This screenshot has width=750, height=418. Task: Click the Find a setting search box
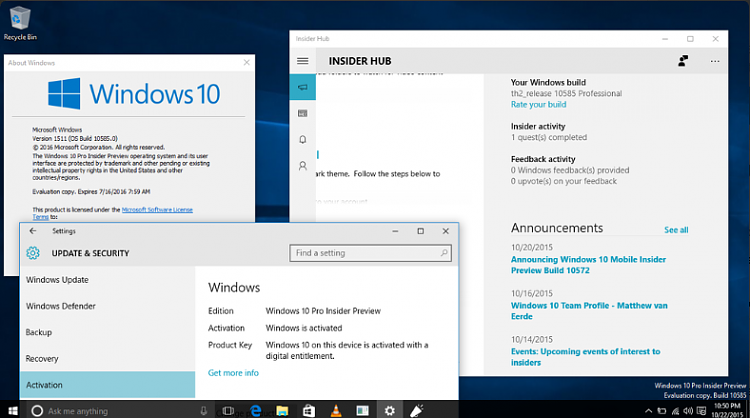tap(370, 253)
